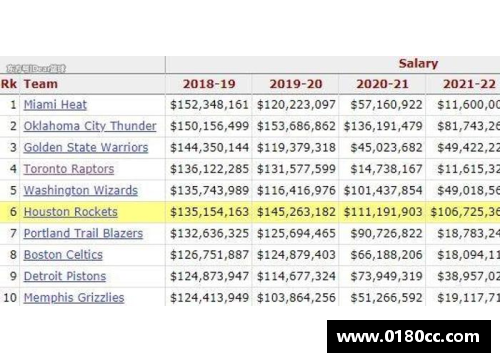Click the Salary group header
This screenshot has width=500, height=362.
[x=418, y=64]
